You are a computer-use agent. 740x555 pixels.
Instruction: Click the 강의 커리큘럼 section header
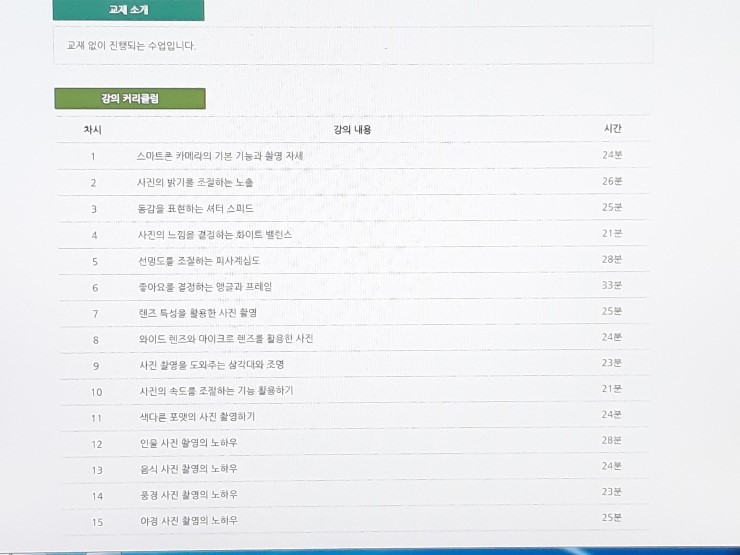[130, 98]
